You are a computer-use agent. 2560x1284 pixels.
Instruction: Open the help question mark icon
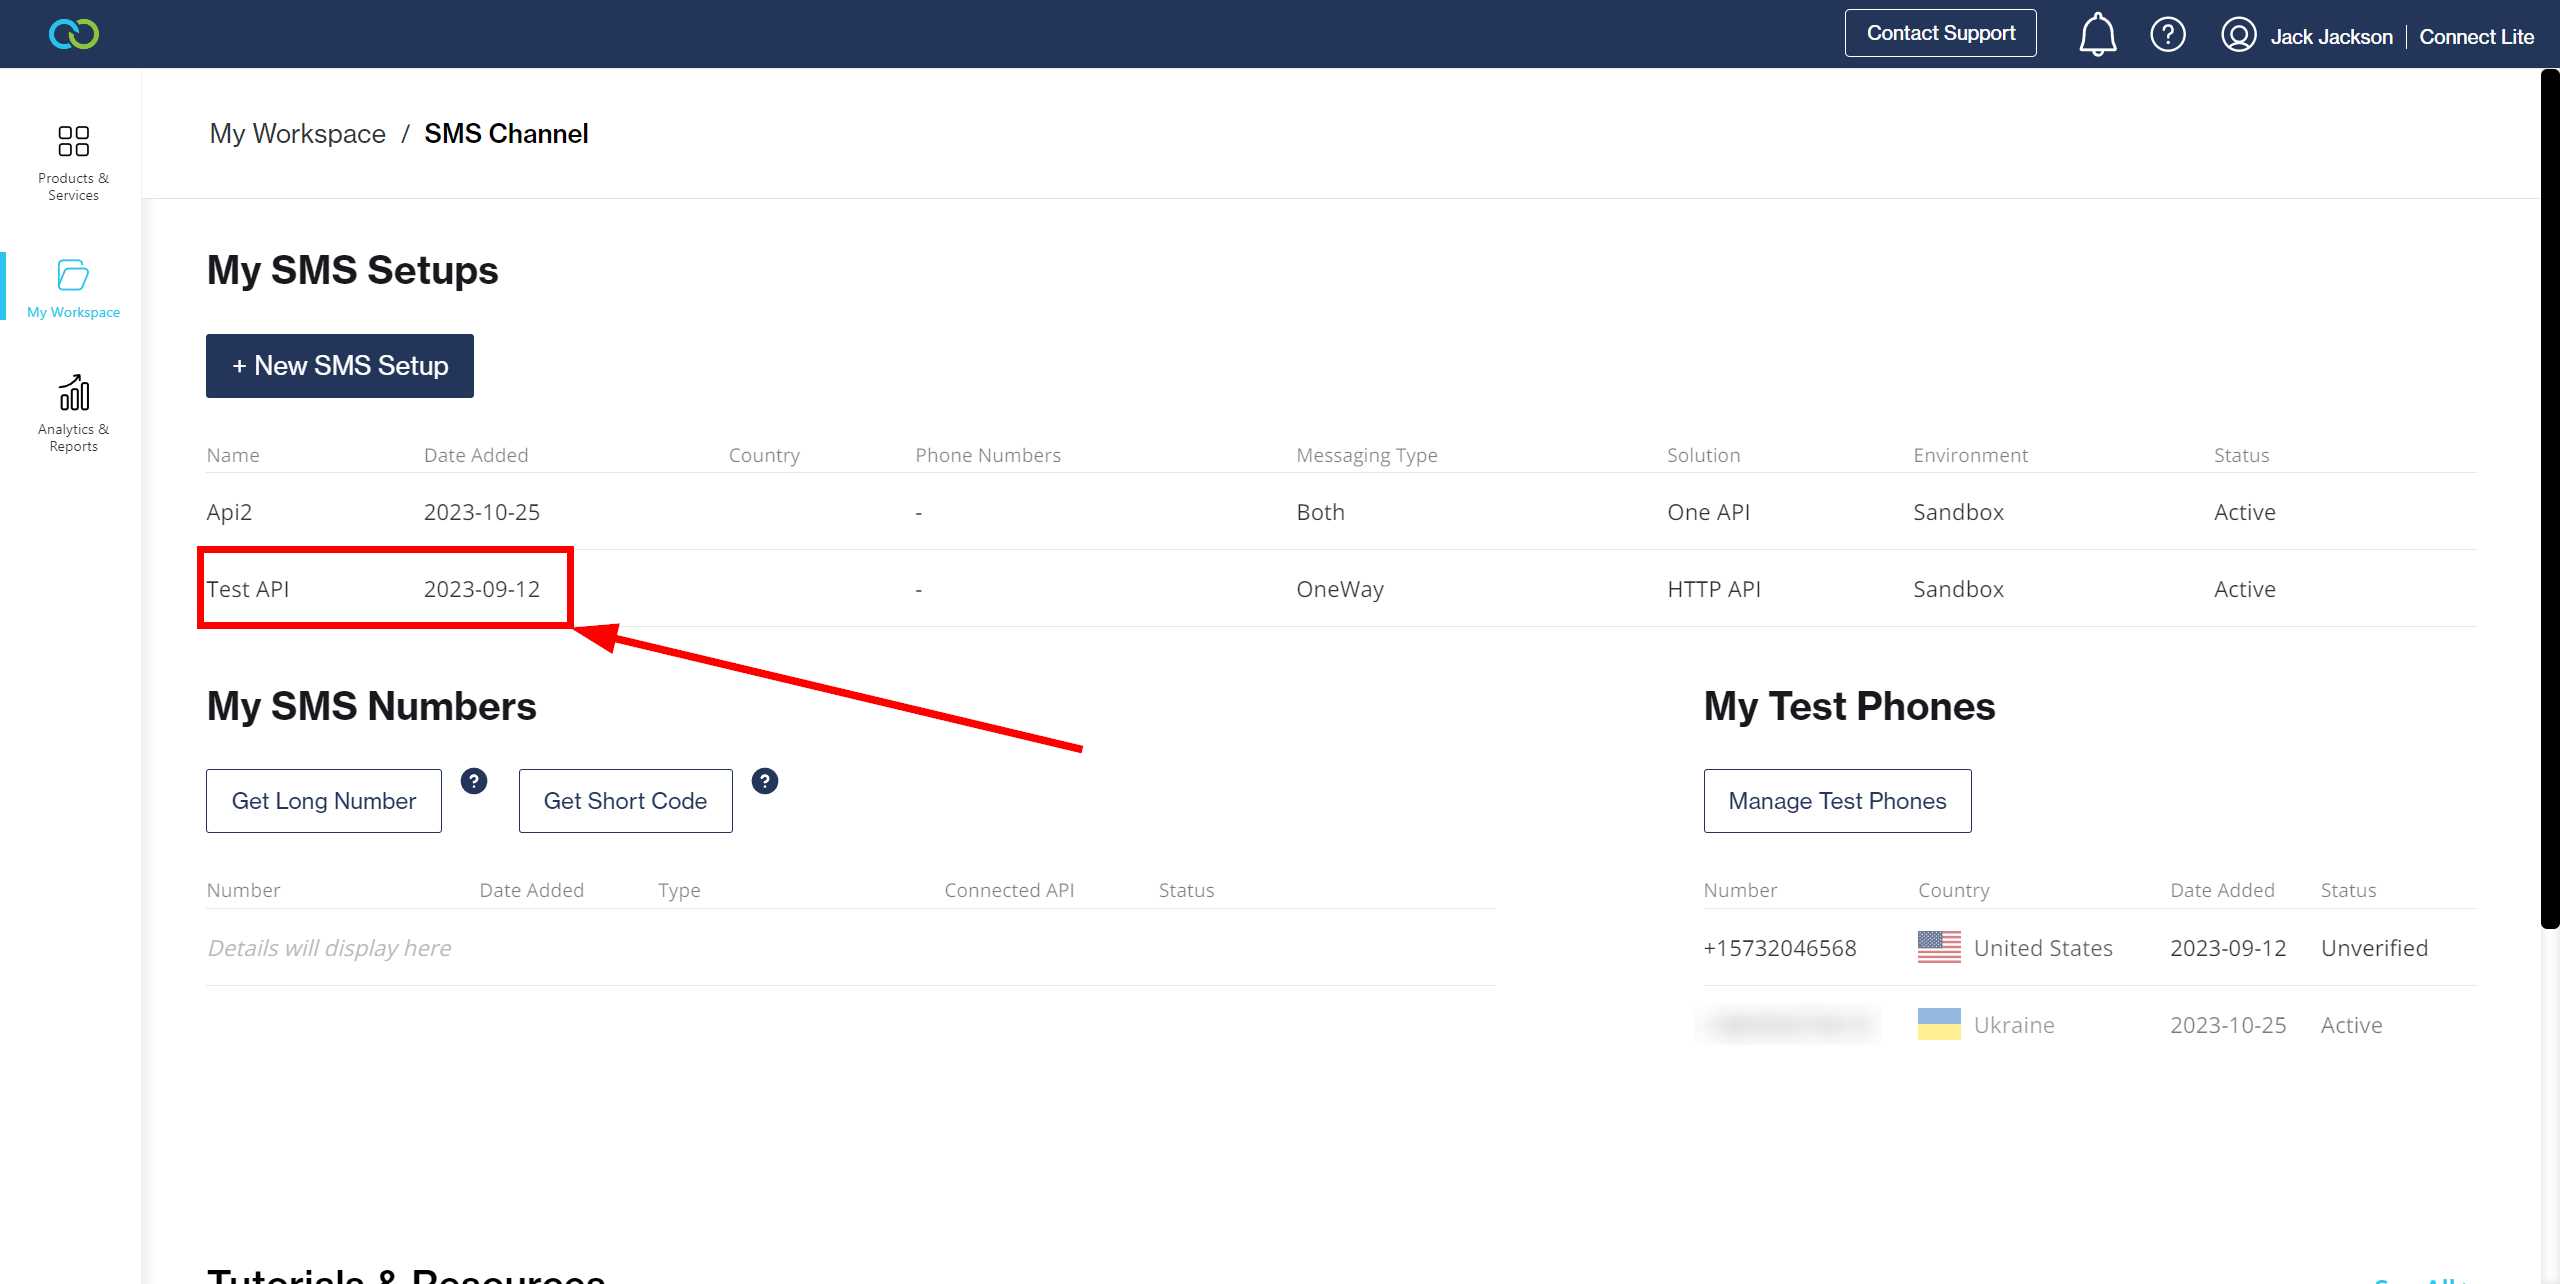pyautogui.click(x=2167, y=35)
